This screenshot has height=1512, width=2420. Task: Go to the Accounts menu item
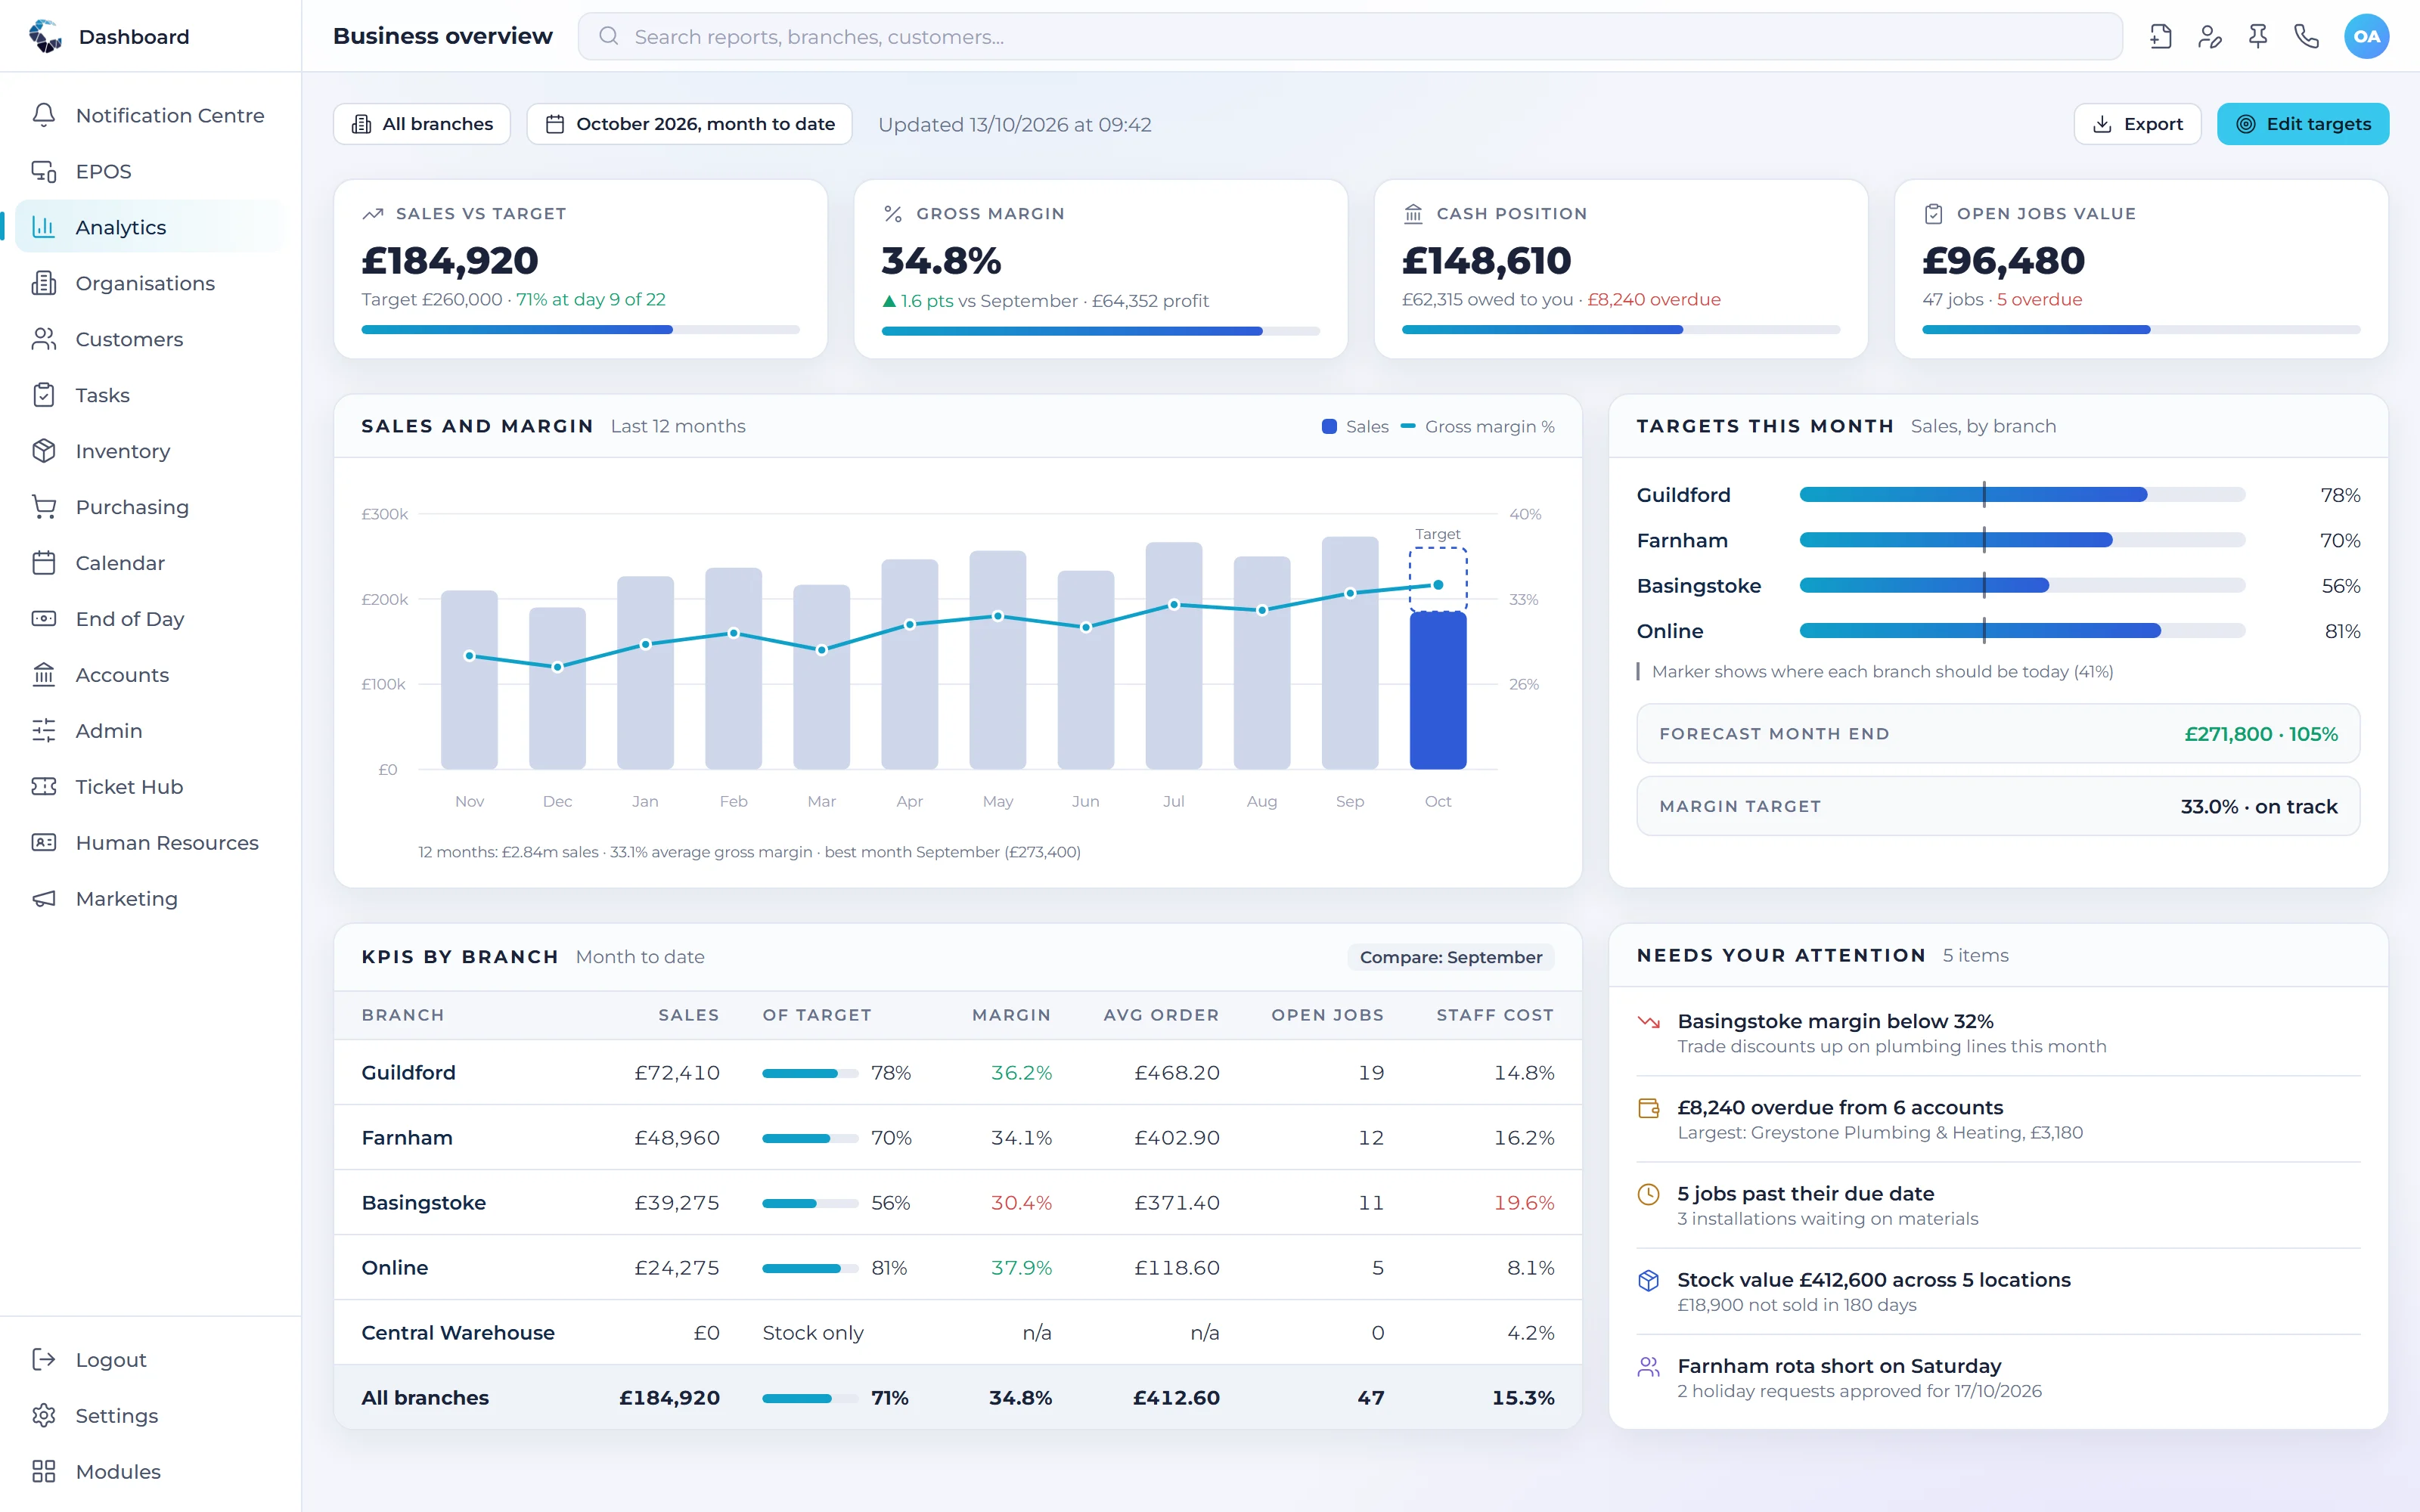click(149, 675)
